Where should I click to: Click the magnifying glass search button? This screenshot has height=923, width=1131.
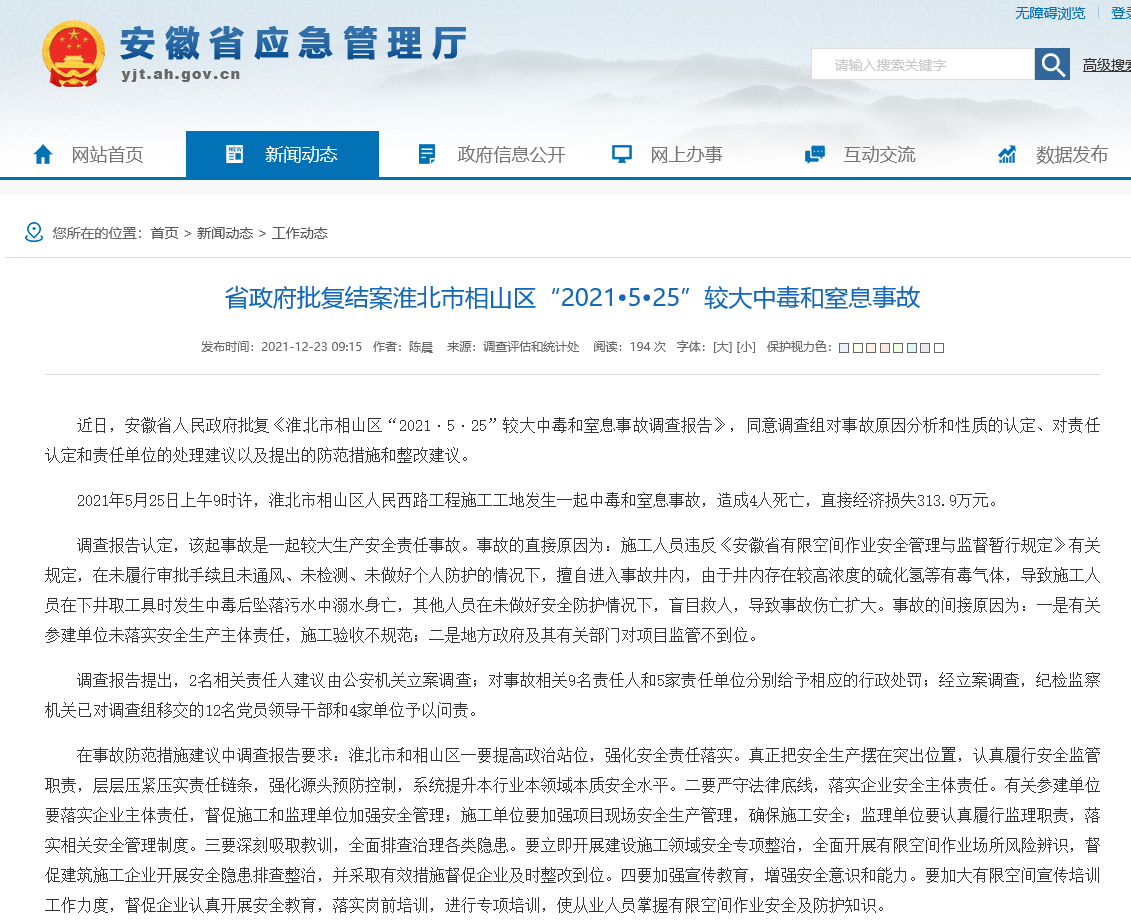[1052, 65]
